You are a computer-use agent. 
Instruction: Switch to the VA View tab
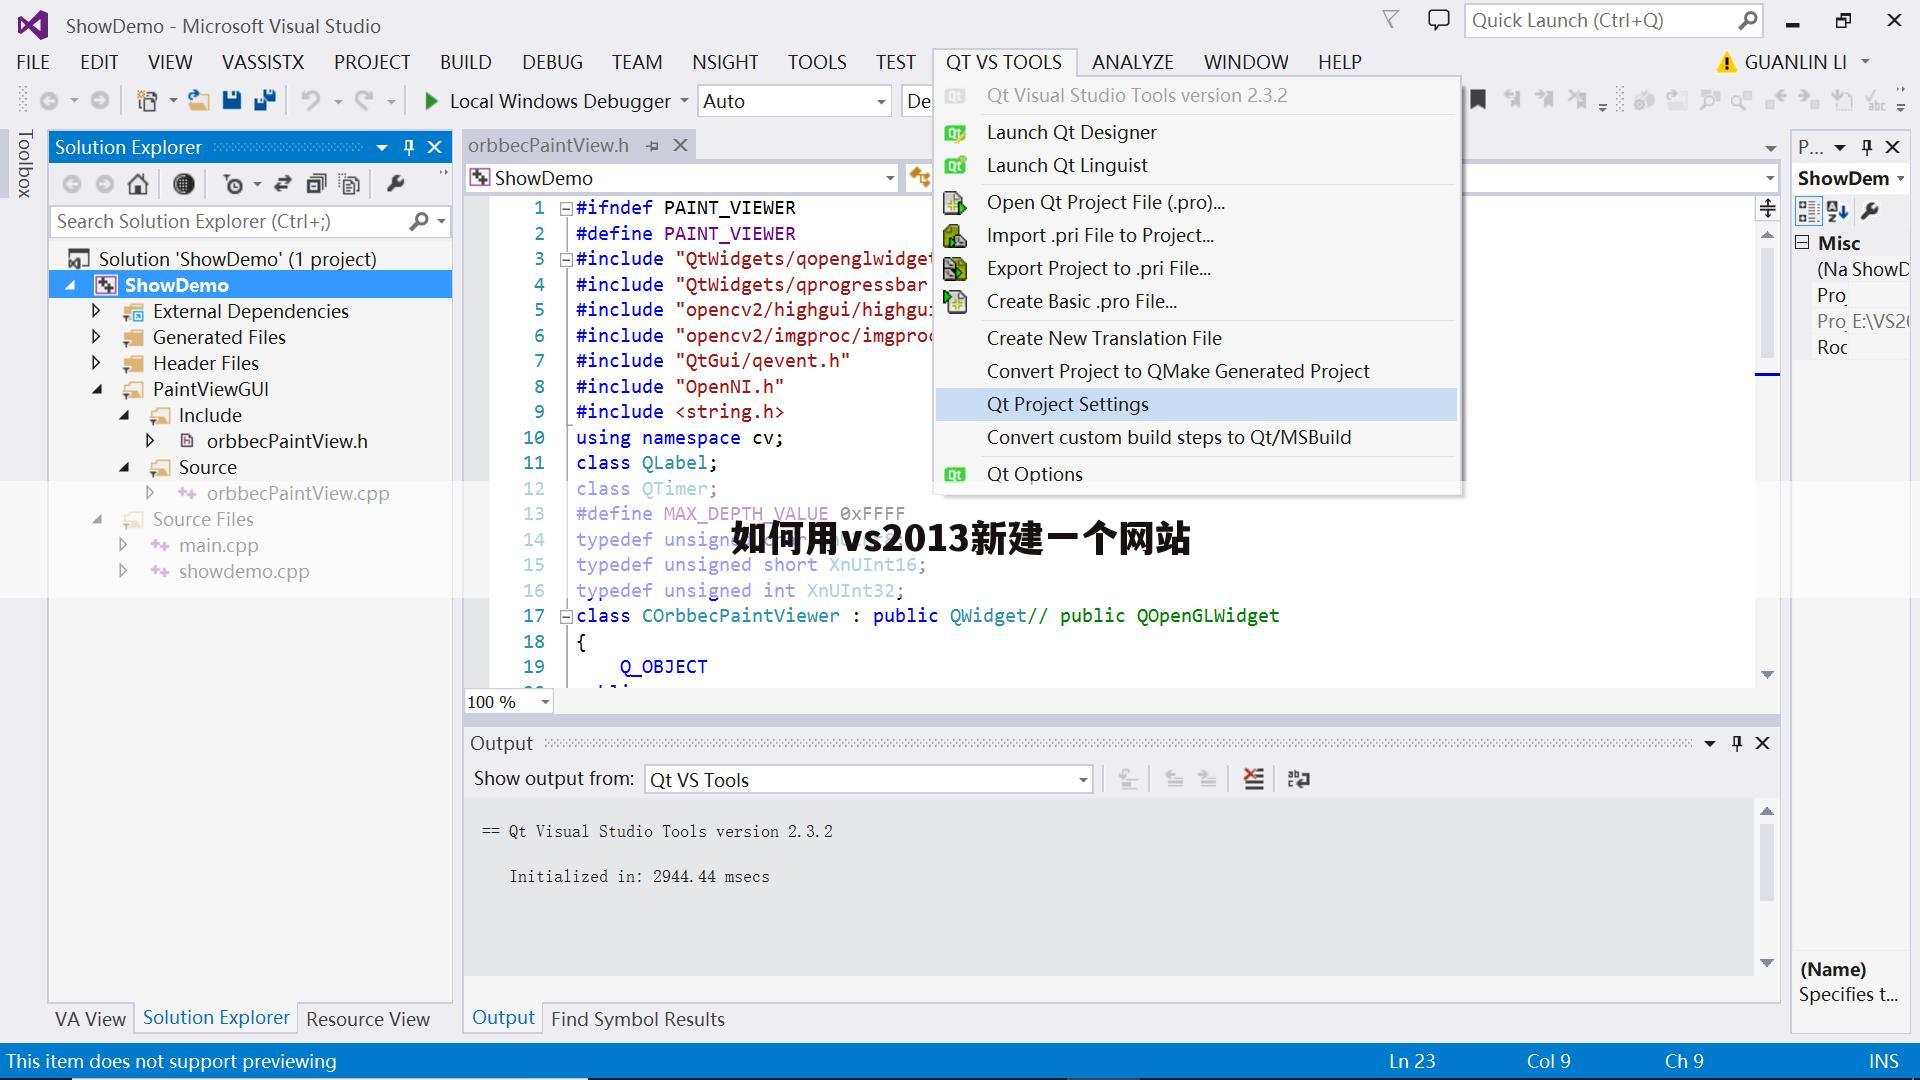pos(90,1019)
